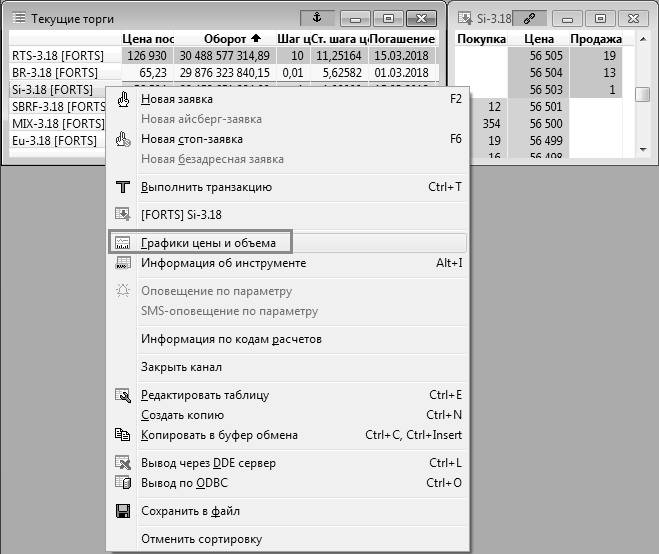This screenshot has height=554, width=659.
Task: Click the link chain icon in Si-3.18 window
Action: coord(527,18)
